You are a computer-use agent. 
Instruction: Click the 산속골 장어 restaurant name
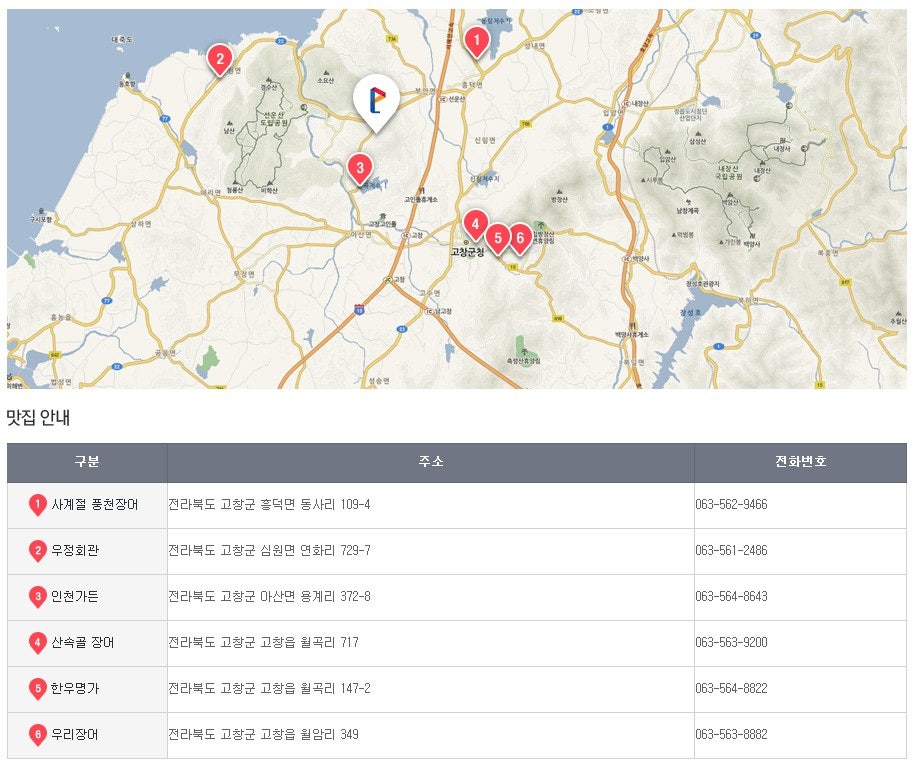click(83, 643)
